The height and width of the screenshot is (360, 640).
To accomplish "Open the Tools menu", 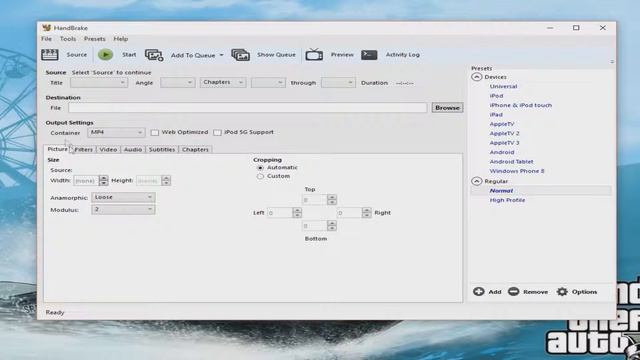I will tap(68, 39).
